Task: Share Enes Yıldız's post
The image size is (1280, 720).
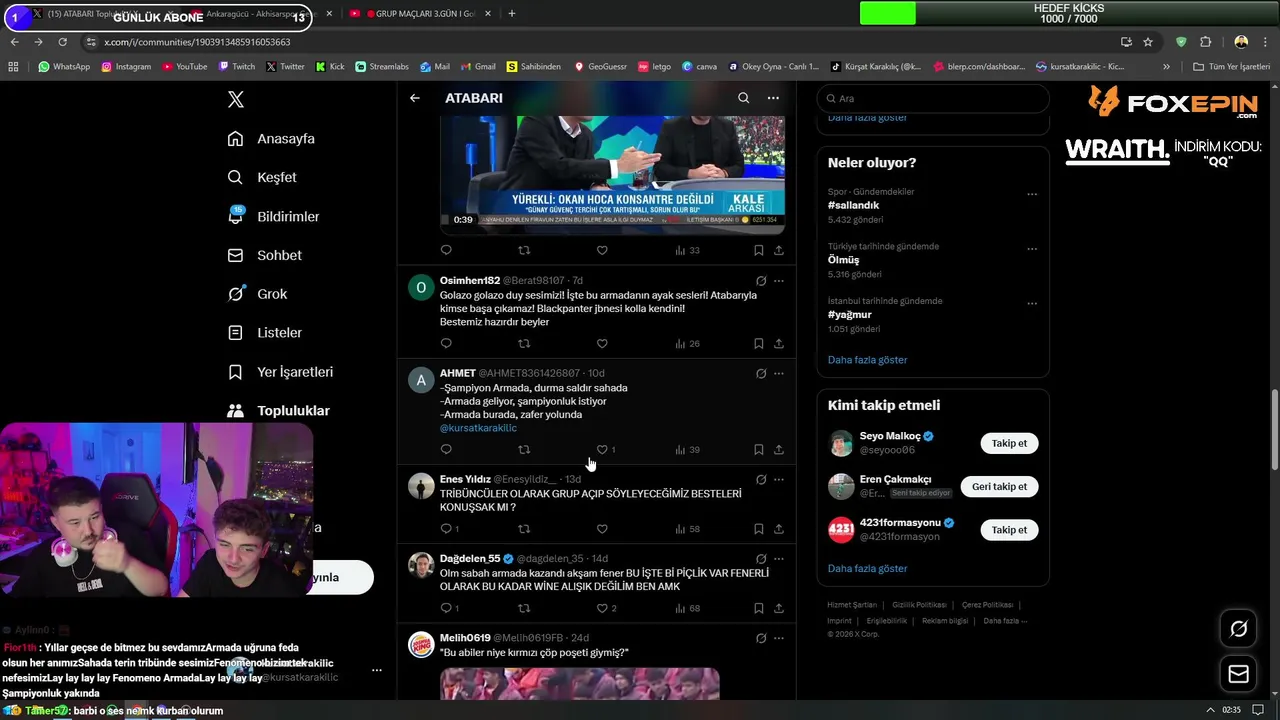Action: click(x=779, y=529)
